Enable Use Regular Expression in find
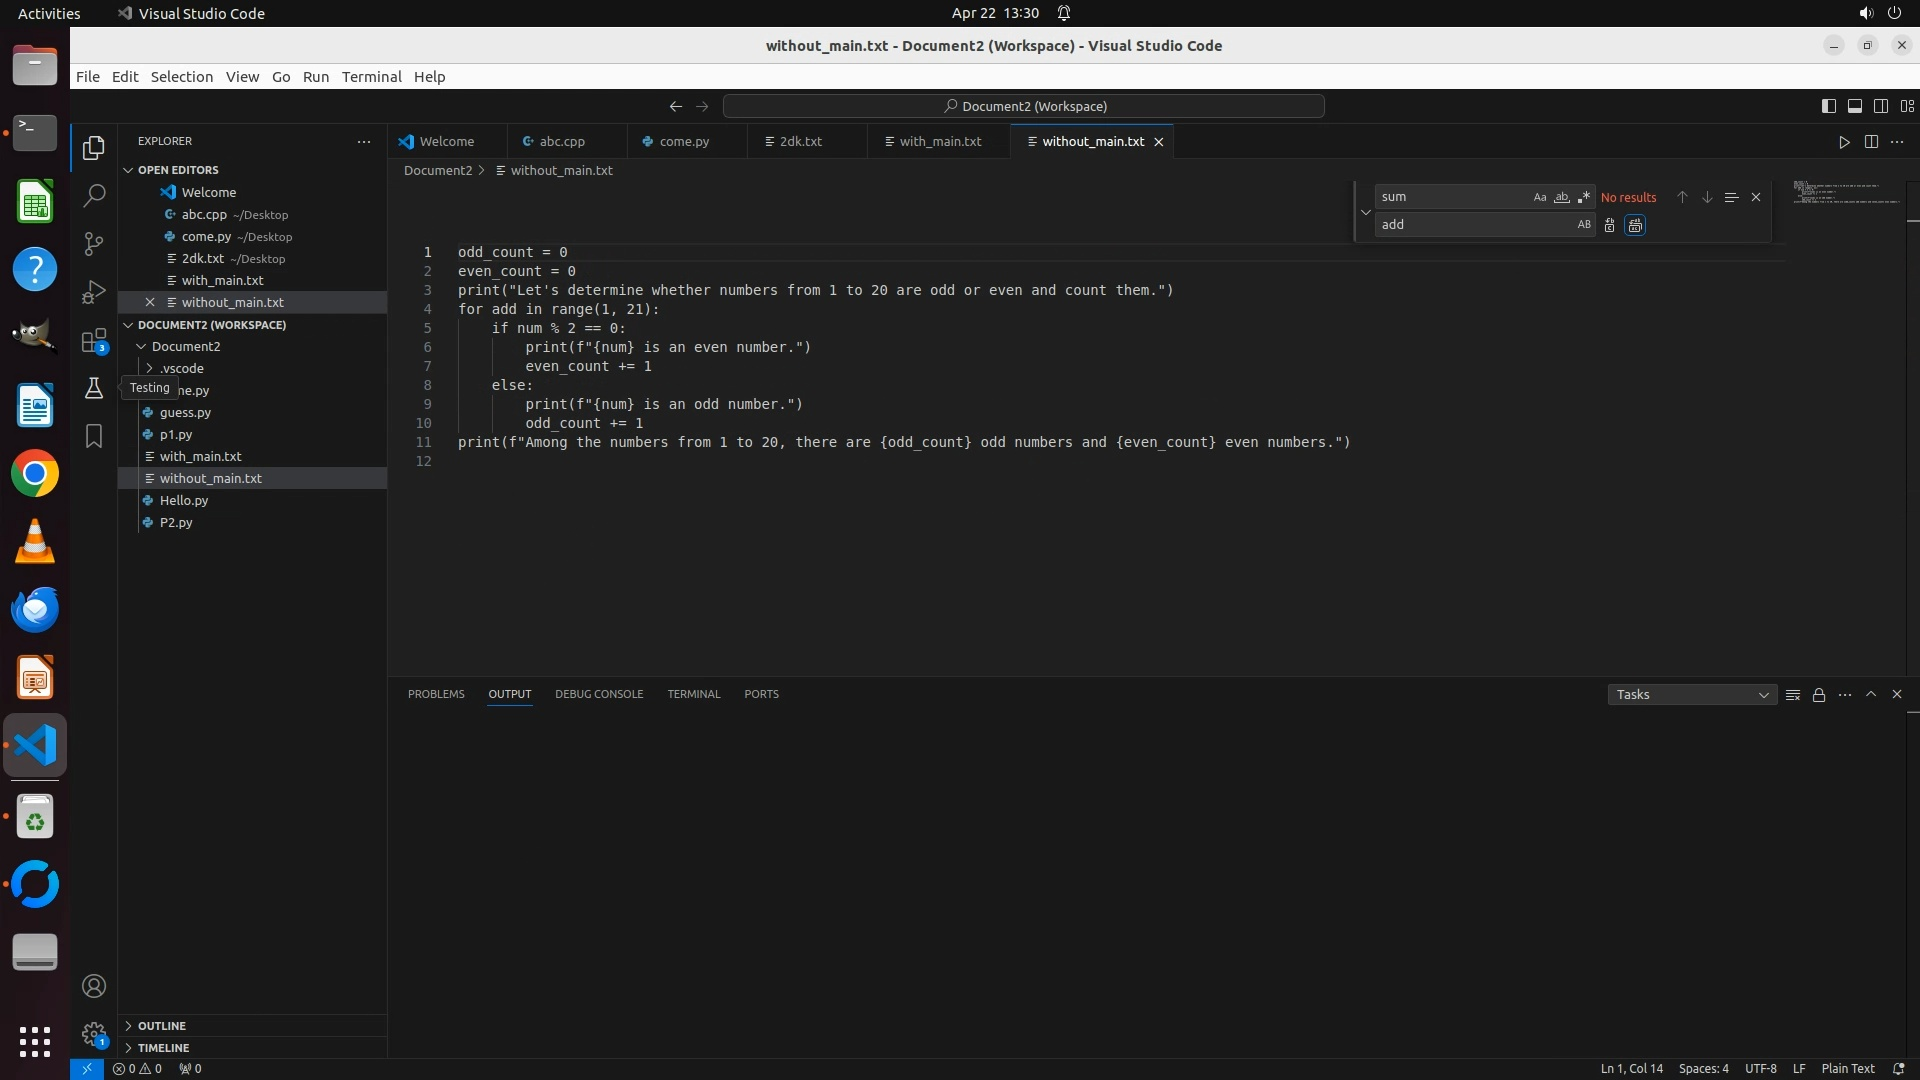 point(1584,197)
